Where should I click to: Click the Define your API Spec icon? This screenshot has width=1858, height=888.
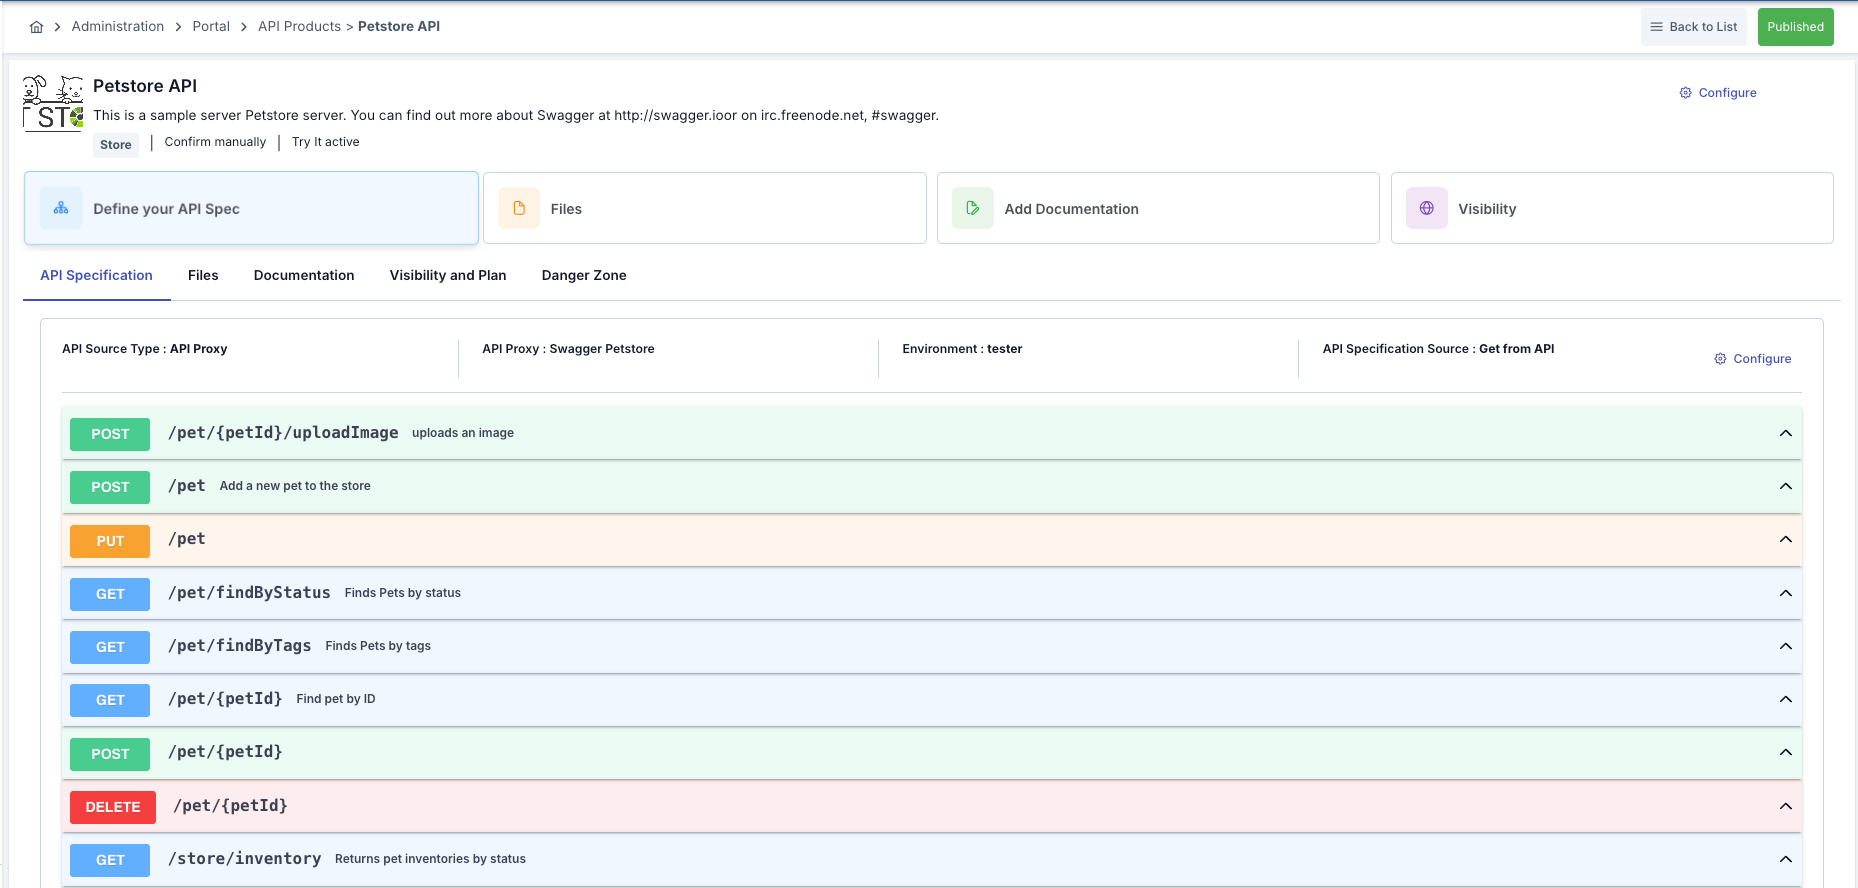click(x=61, y=208)
